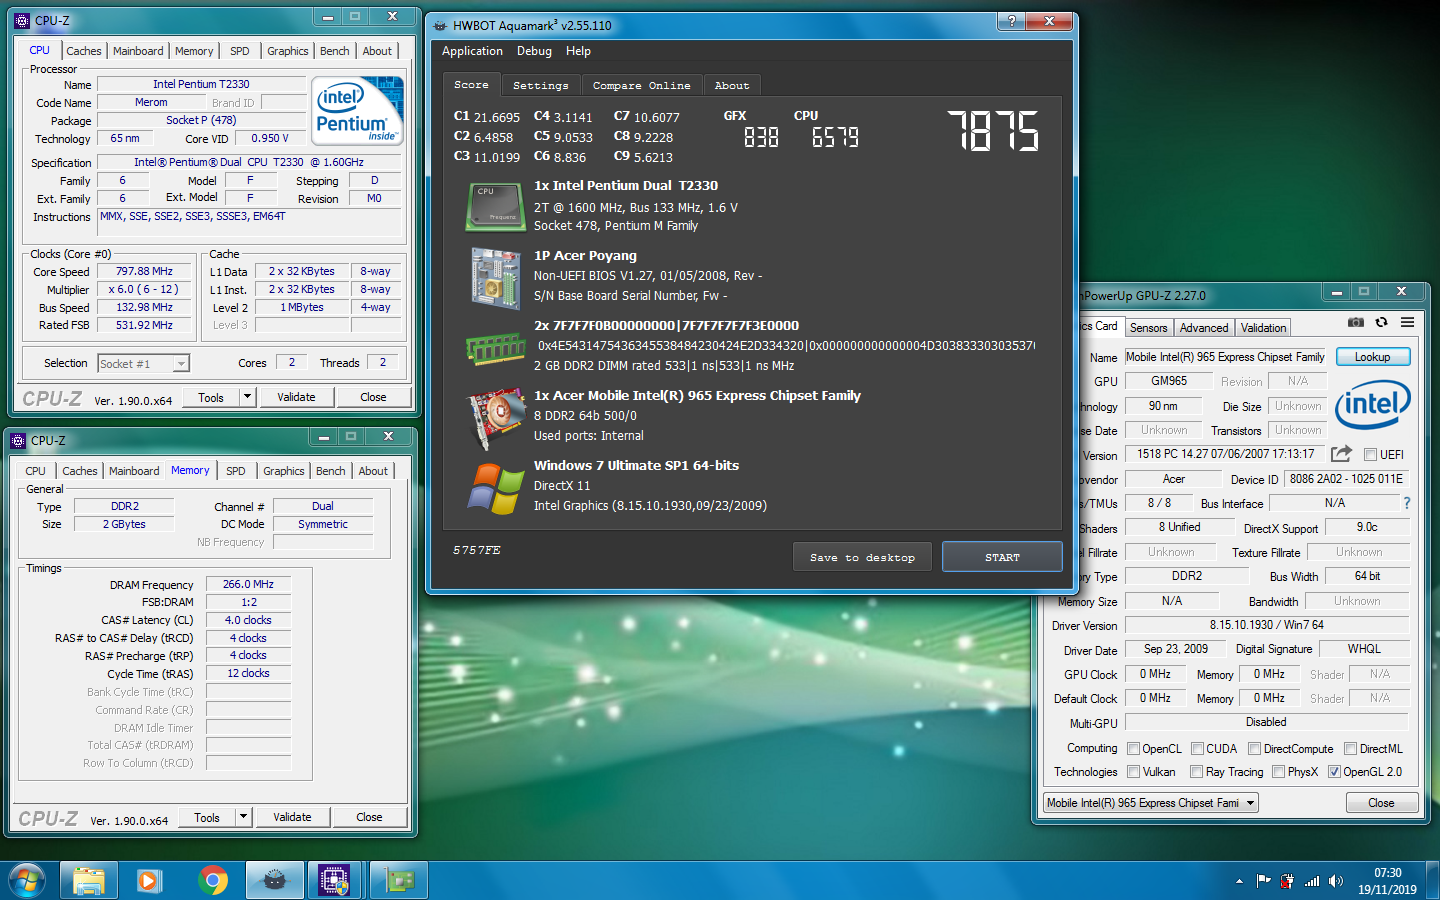Click the Intel Pentium inside logo
This screenshot has width=1440, height=900.
(x=357, y=111)
